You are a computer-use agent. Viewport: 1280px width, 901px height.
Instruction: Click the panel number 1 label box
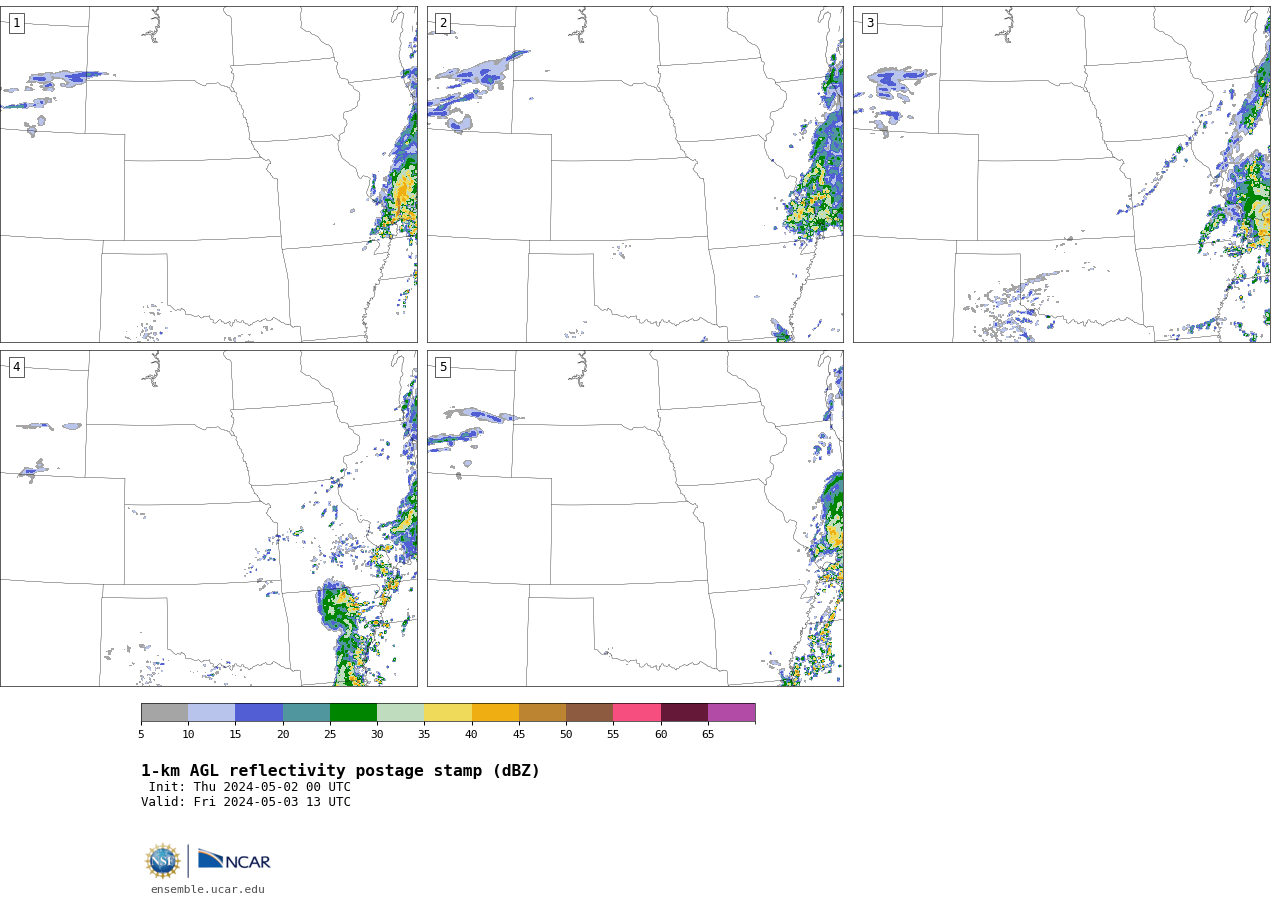pyautogui.click(x=16, y=23)
